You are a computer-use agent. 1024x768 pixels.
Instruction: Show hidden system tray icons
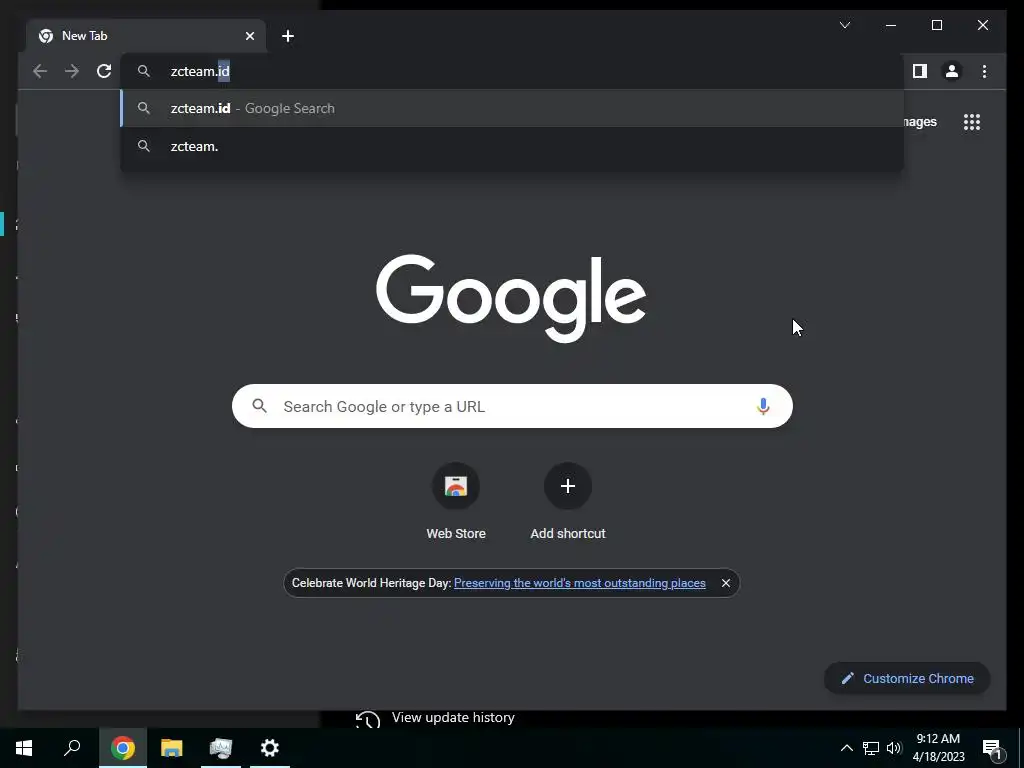846,748
